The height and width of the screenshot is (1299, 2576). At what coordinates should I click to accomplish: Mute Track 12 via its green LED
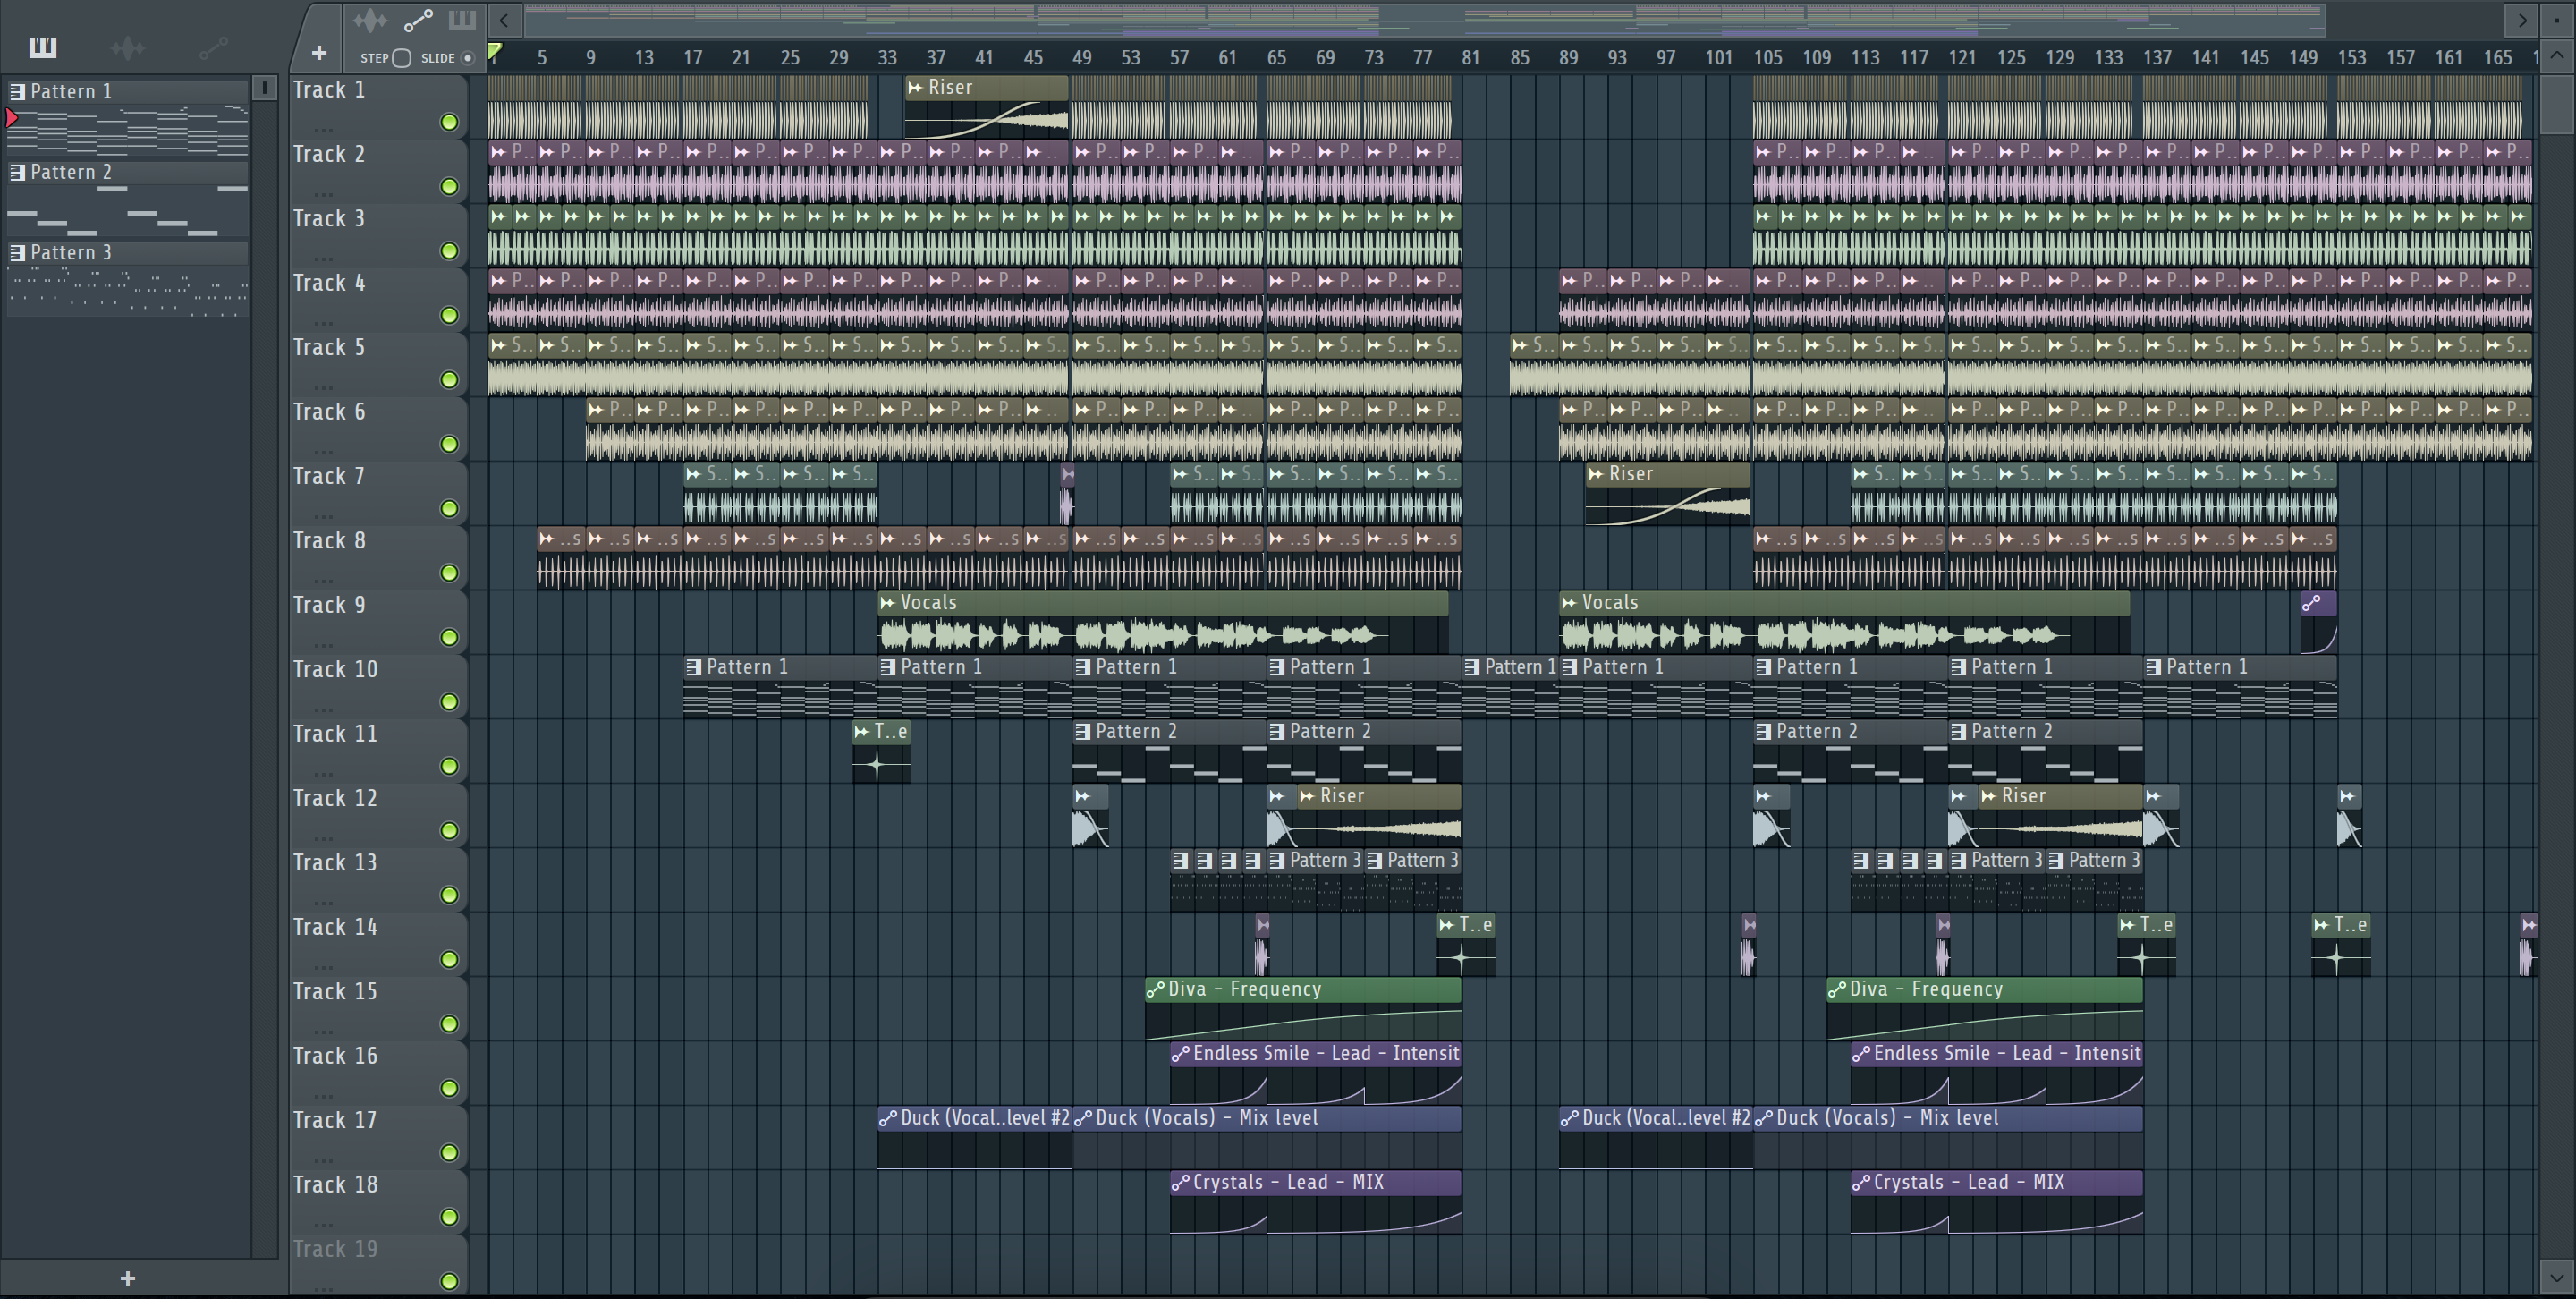pyautogui.click(x=450, y=830)
